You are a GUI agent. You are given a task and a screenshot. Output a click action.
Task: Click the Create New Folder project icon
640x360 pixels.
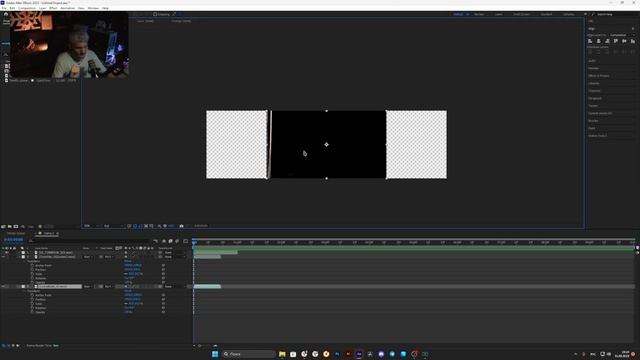point(9,226)
